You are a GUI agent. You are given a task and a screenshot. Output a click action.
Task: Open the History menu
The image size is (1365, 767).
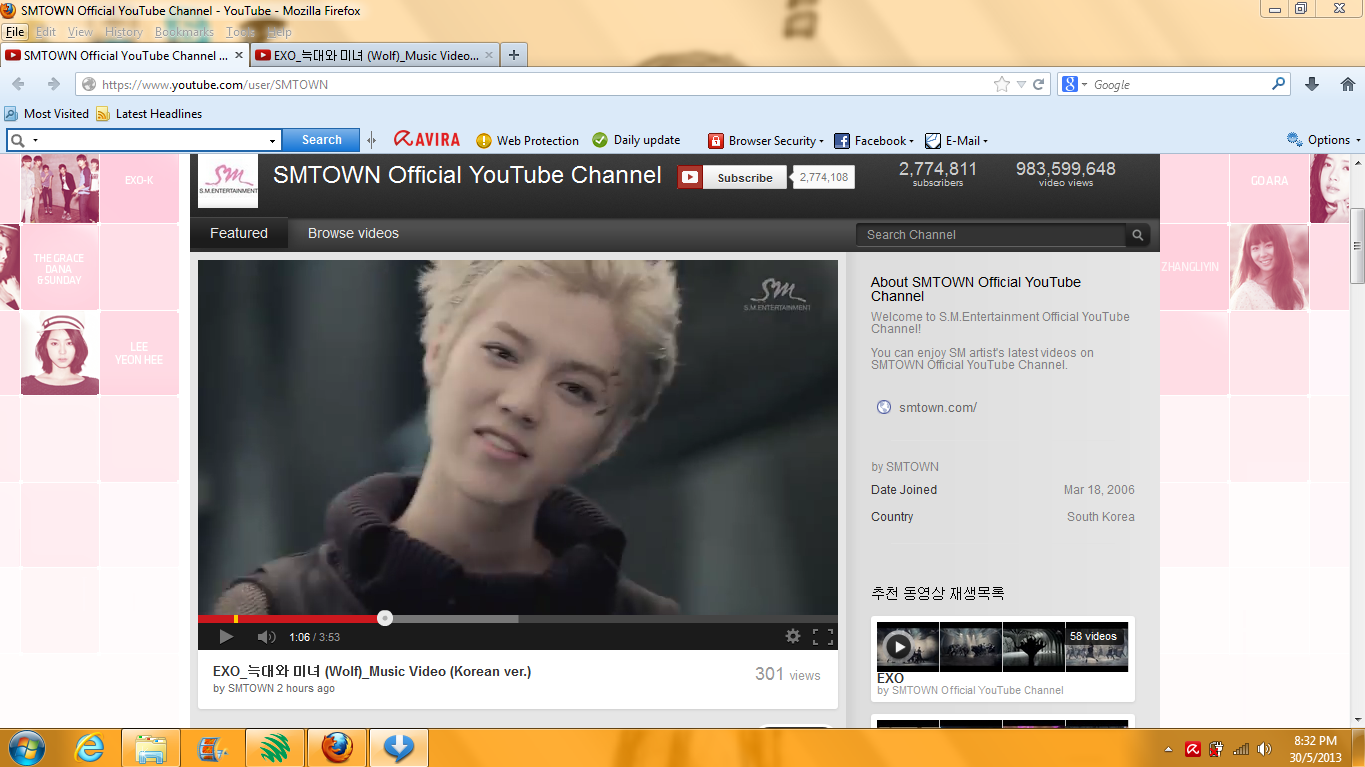(124, 32)
